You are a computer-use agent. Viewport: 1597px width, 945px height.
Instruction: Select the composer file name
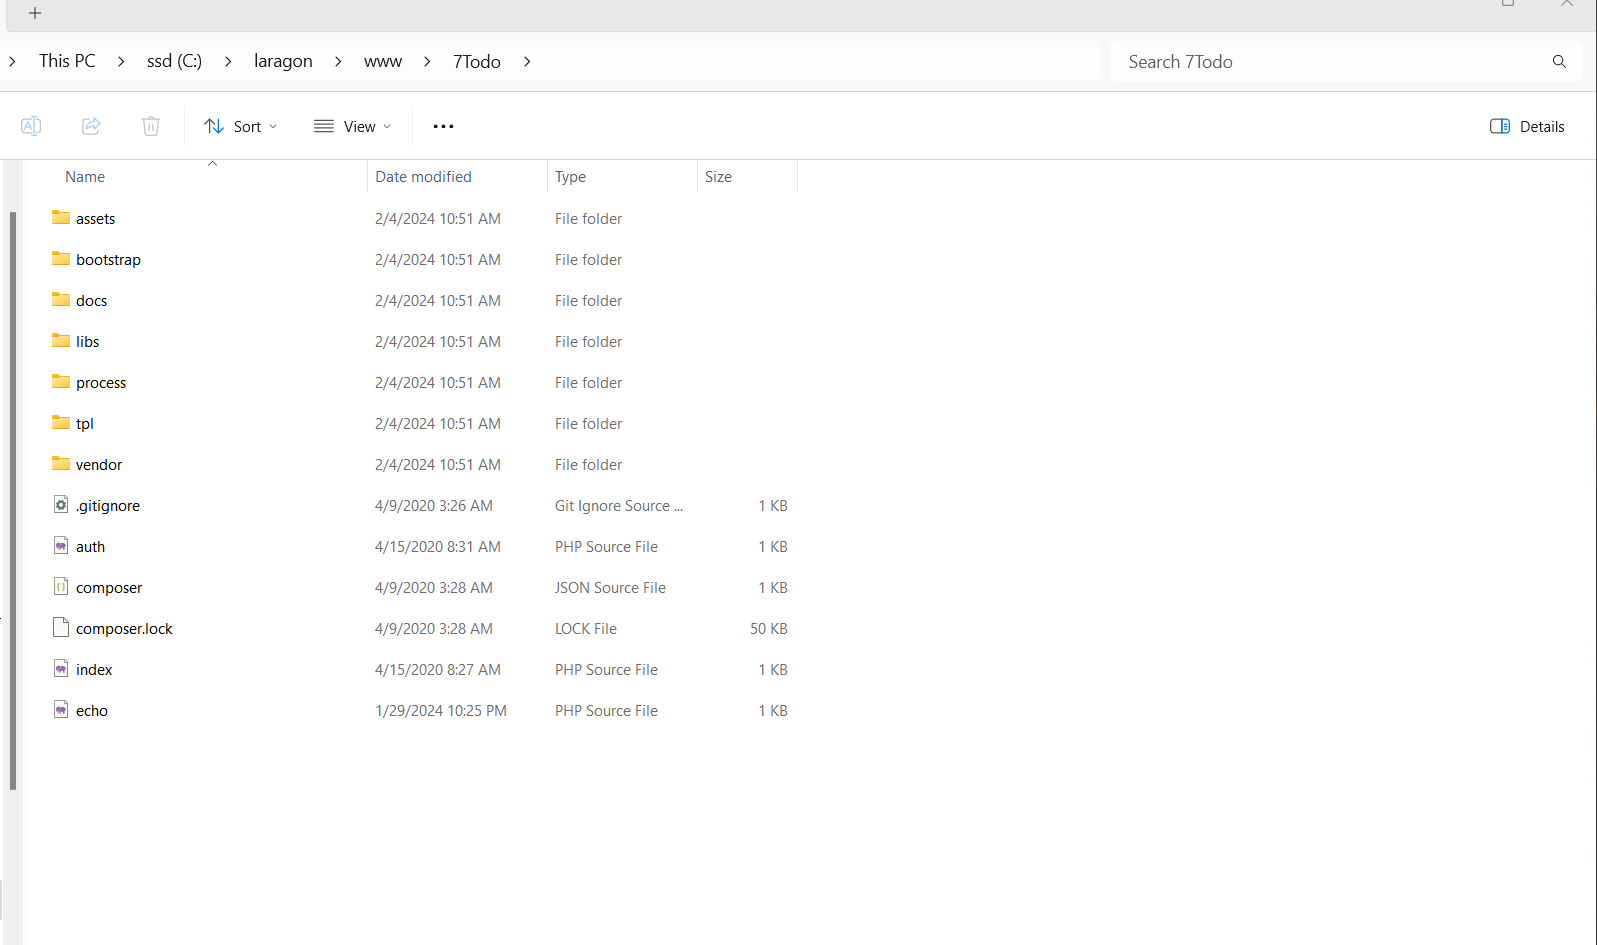(x=109, y=588)
